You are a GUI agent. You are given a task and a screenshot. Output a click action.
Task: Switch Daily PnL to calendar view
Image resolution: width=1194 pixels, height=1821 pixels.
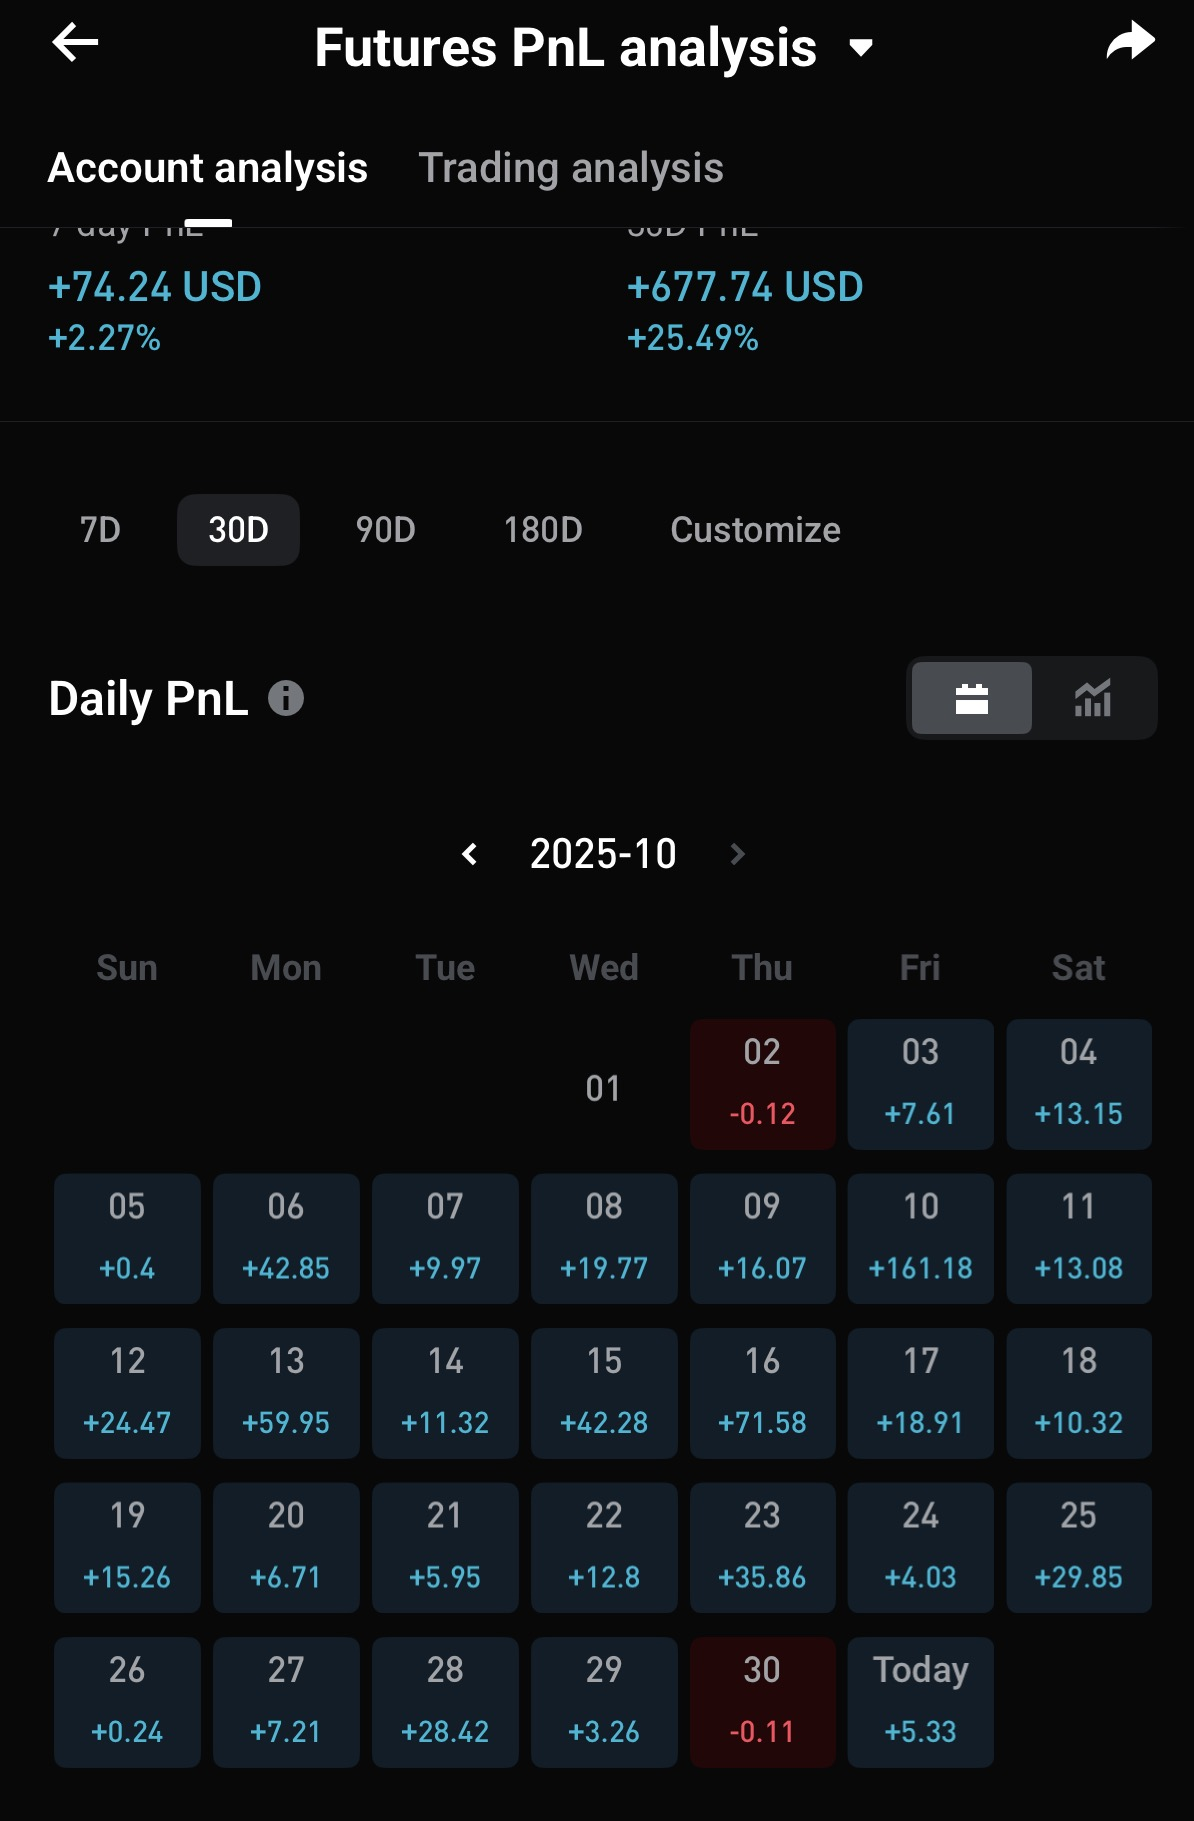click(x=971, y=698)
